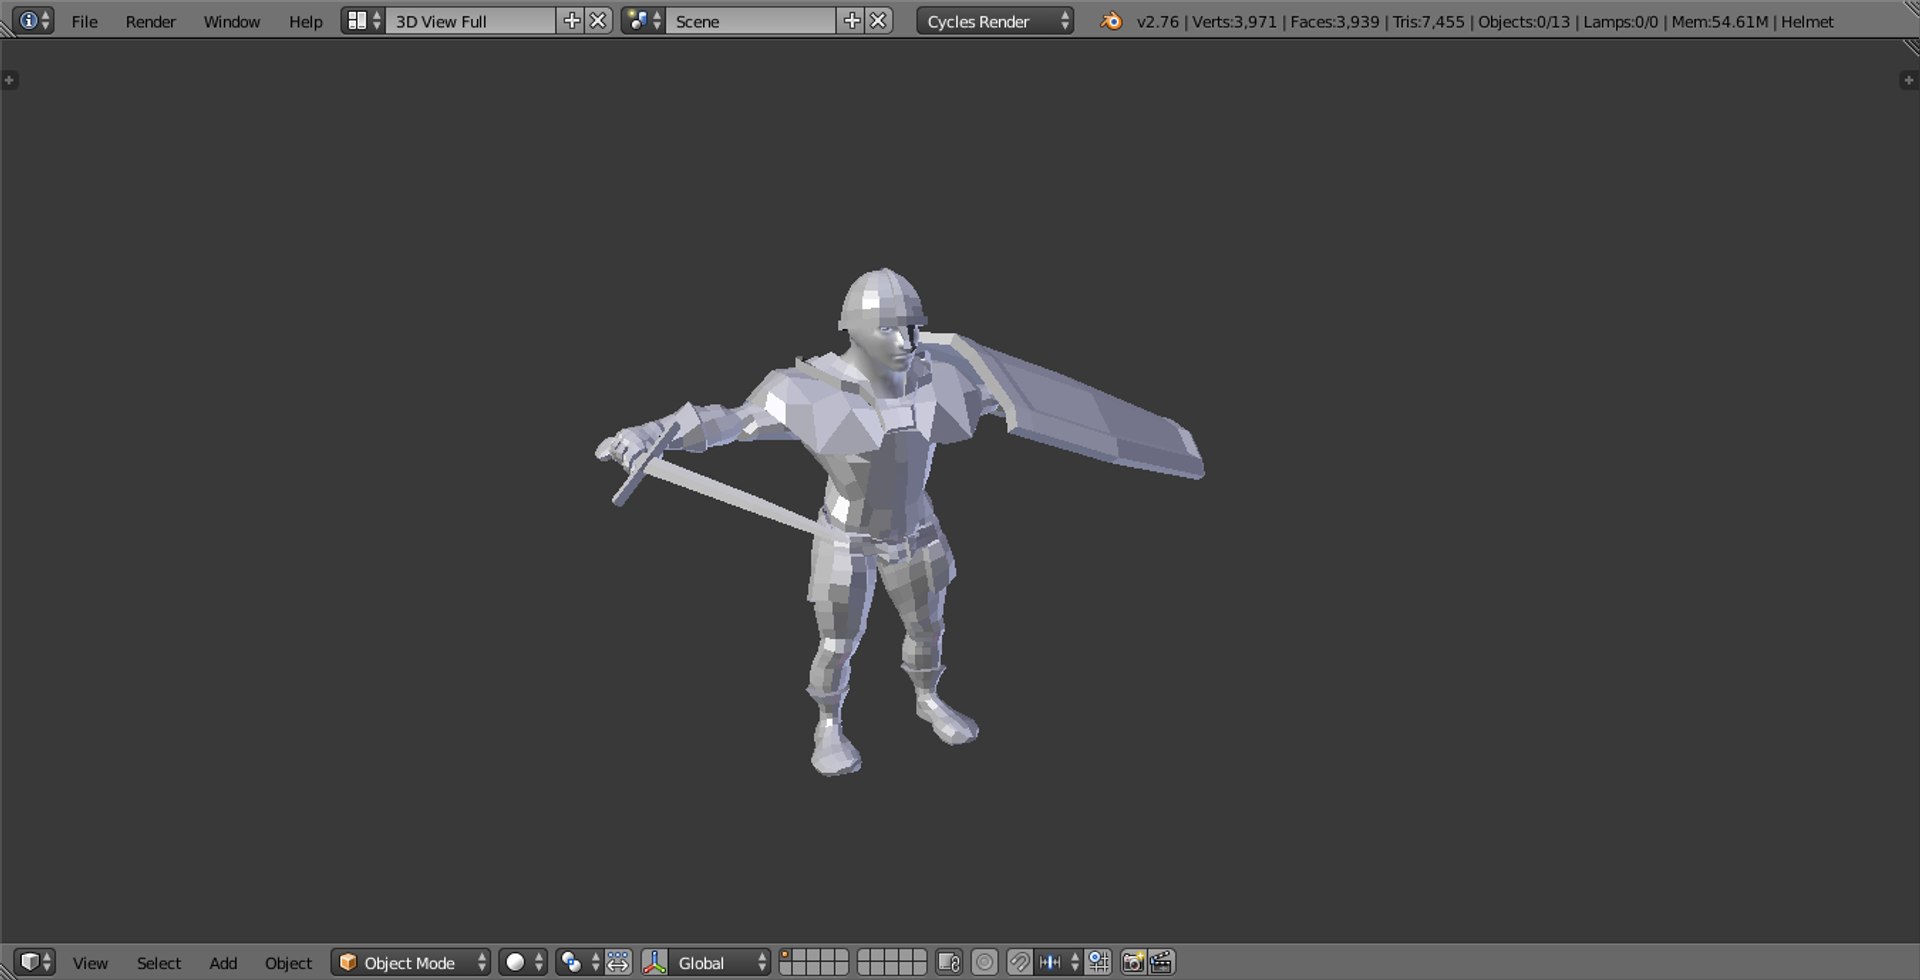Open the Cycles Render engine dropdown
1920x980 pixels.
995,21
